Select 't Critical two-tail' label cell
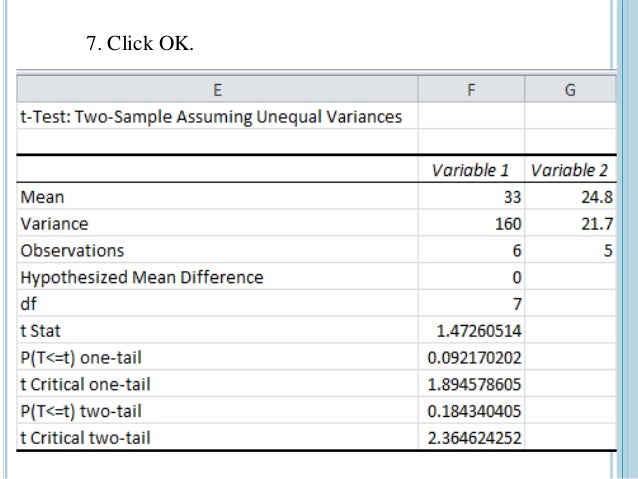638x479 pixels. tap(217, 437)
